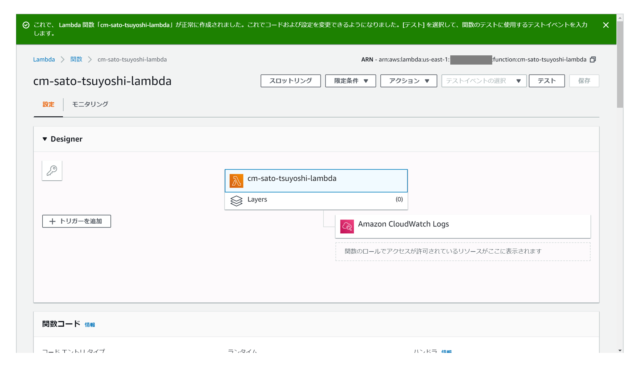Click the success checkmark icon in banner
Image resolution: width=640 pixels, height=374 pixels.
point(26,25)
